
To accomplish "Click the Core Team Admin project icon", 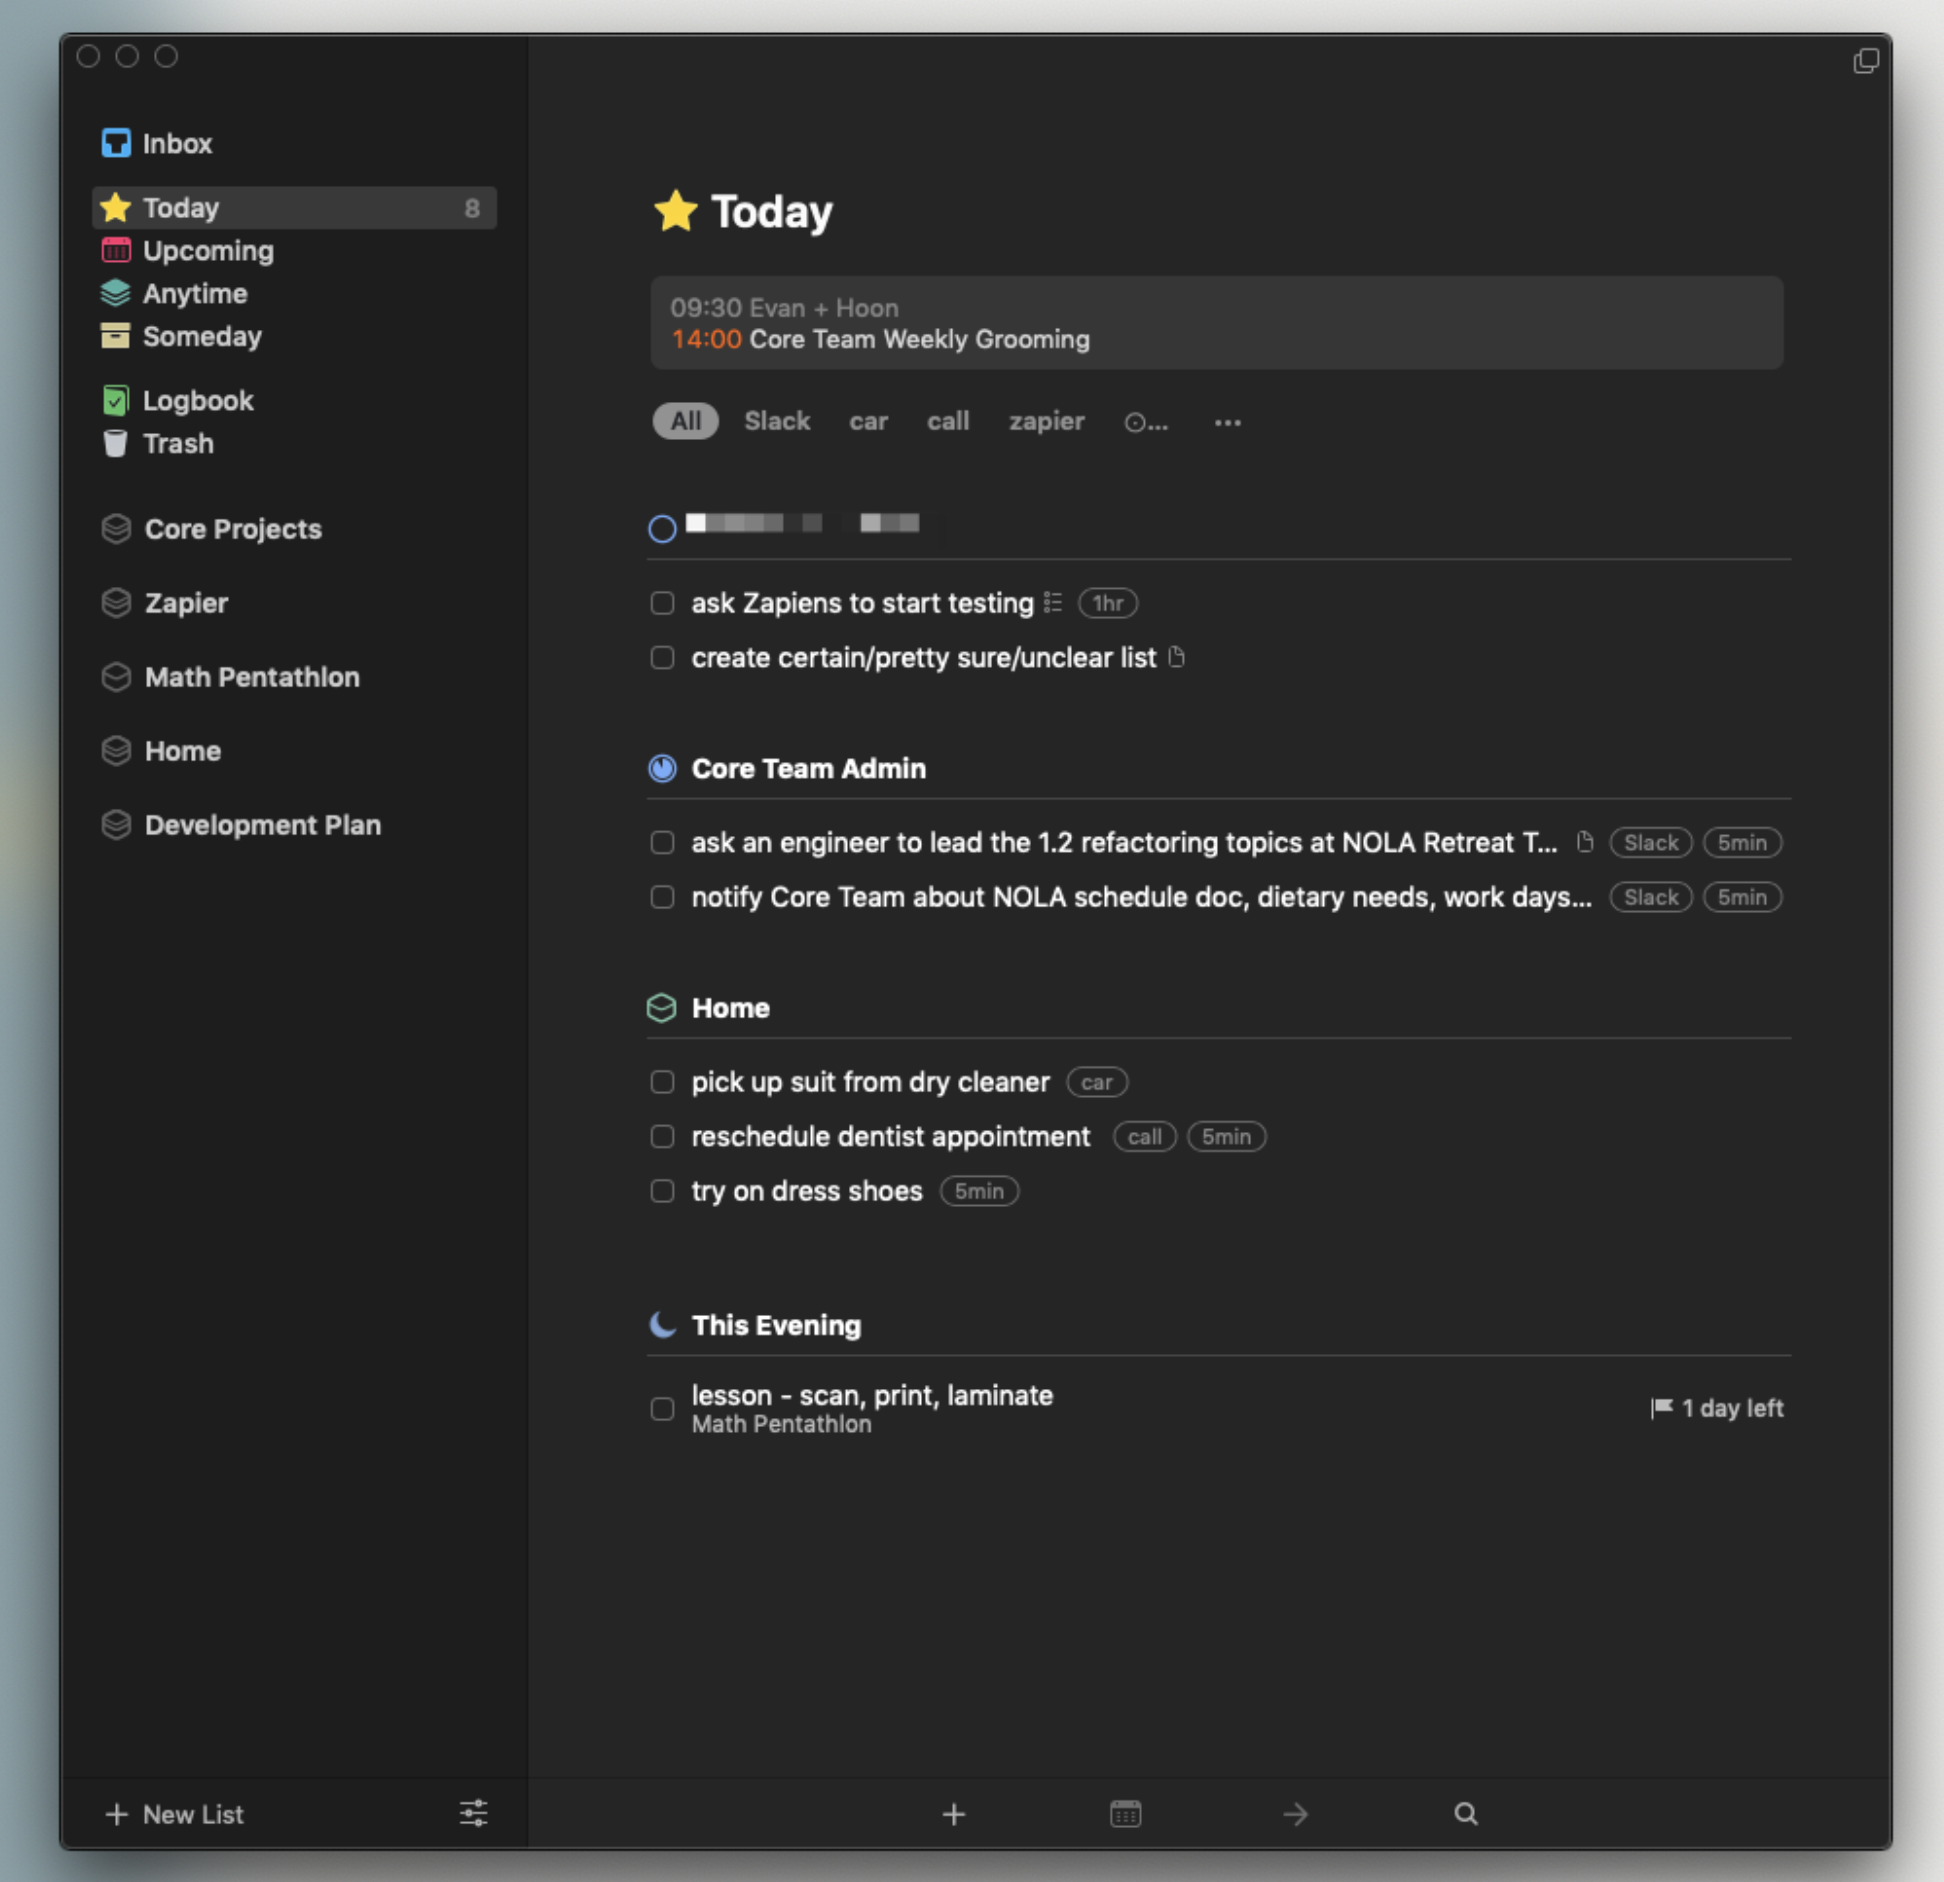I will 663,766.
